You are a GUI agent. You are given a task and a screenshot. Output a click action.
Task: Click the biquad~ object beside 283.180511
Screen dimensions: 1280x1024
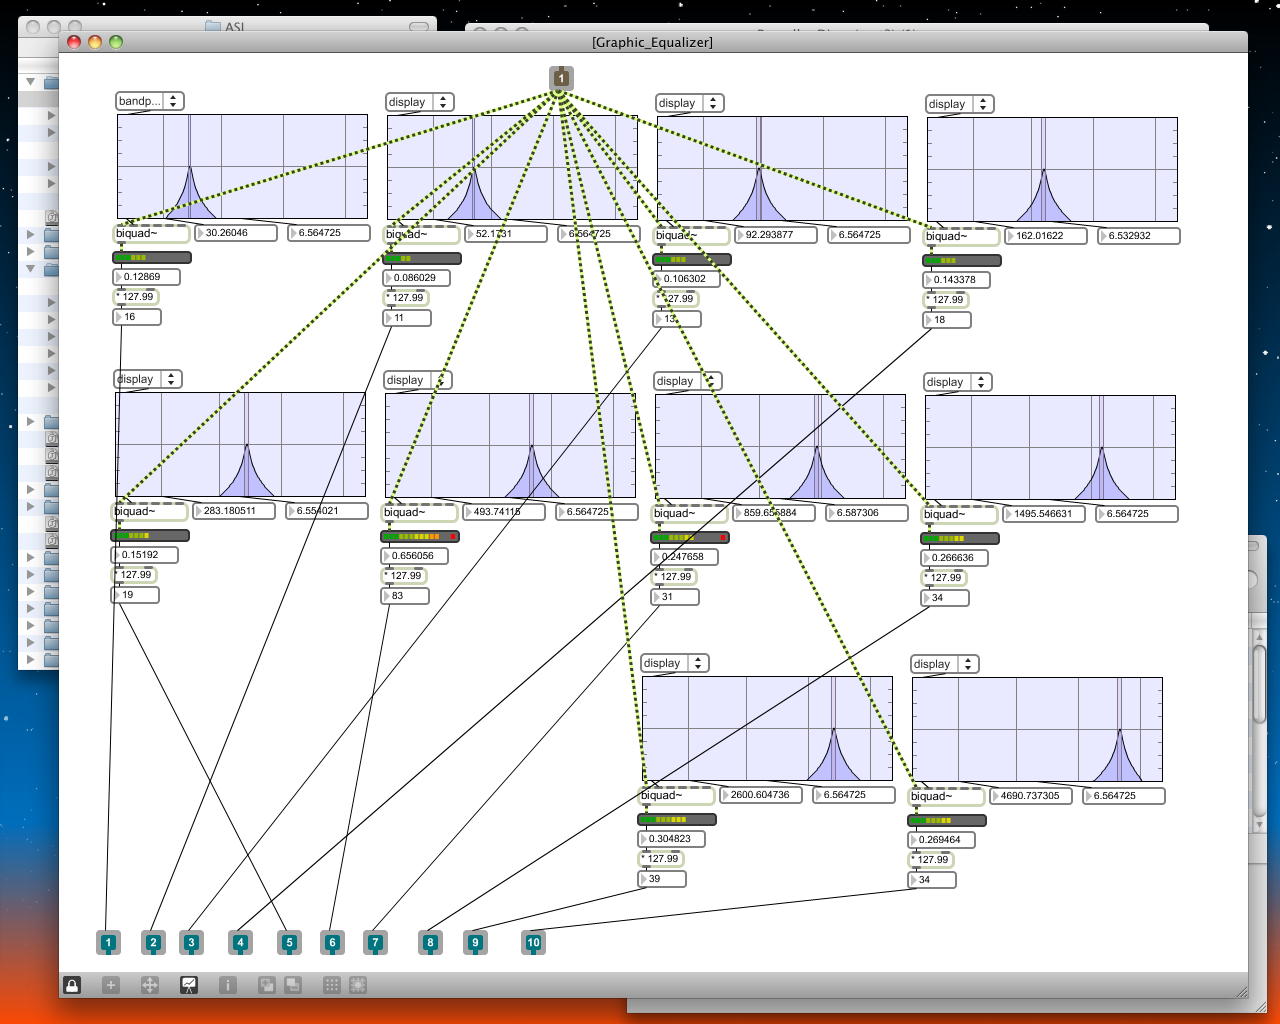[x=148, y=512]
